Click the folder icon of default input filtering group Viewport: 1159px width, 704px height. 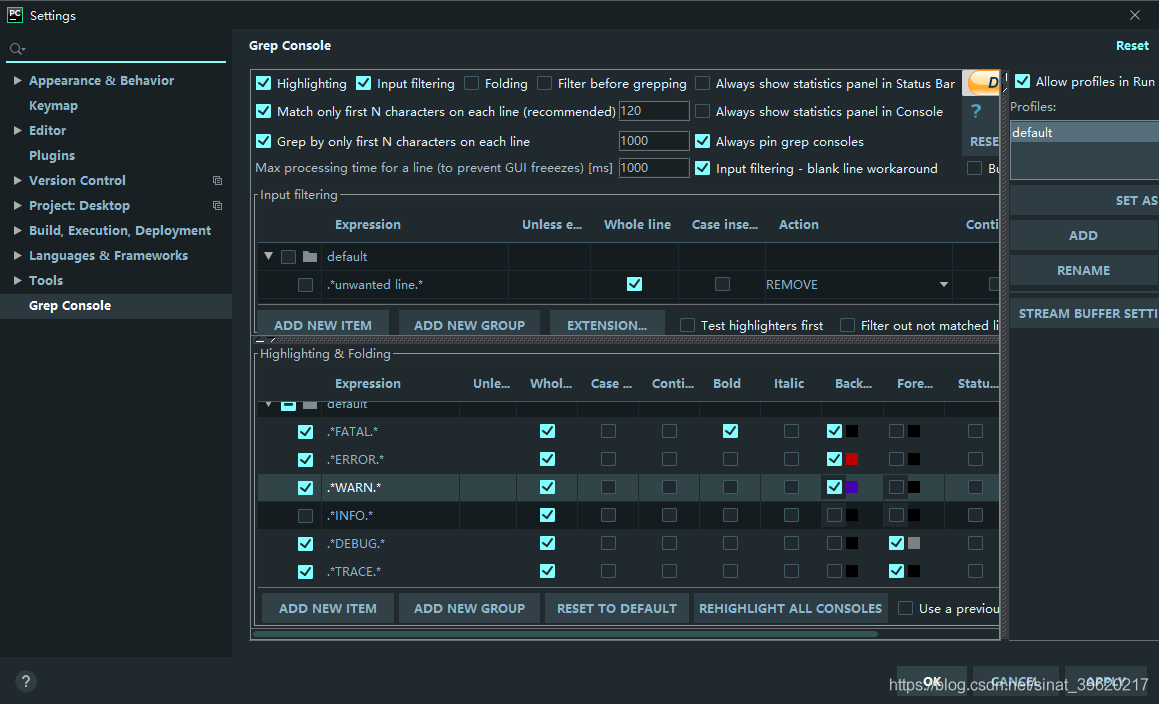[x=310, y=257]
